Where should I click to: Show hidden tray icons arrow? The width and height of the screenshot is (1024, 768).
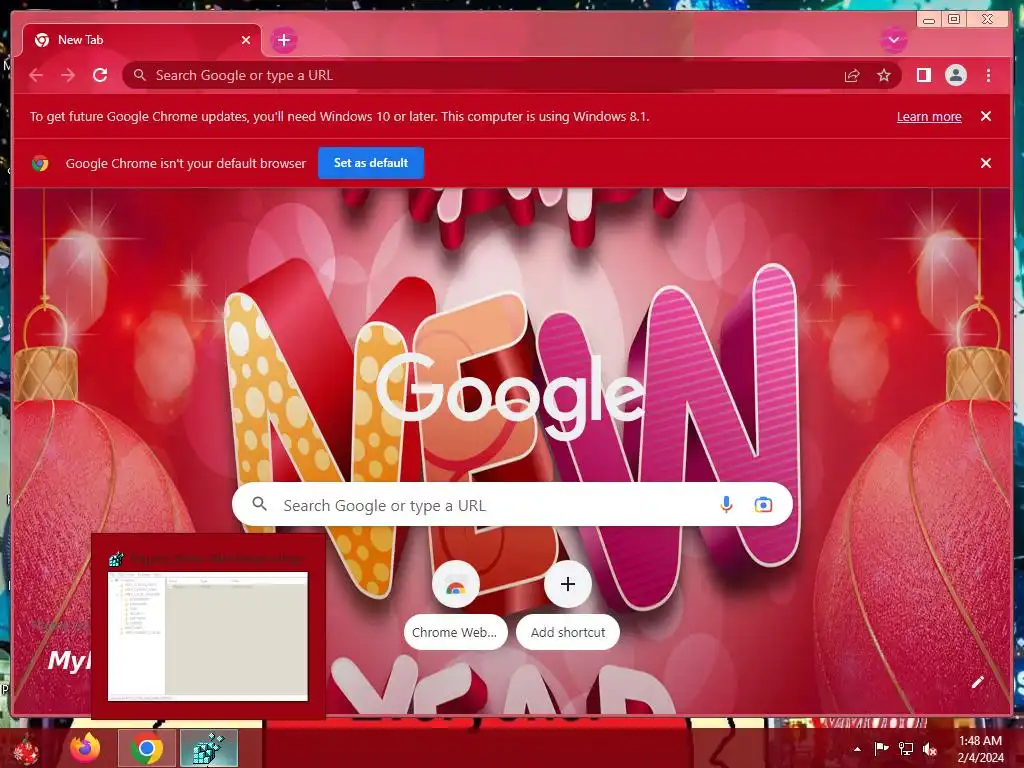click(857, 749)
